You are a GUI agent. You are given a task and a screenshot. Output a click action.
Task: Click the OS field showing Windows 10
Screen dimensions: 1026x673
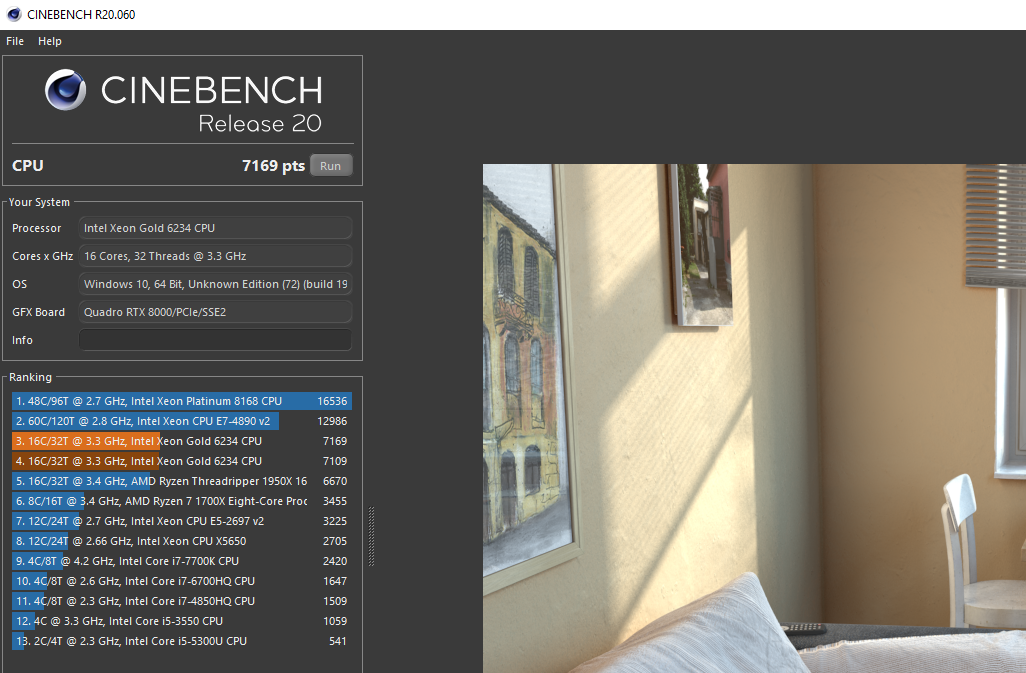(x=215, y=284)
